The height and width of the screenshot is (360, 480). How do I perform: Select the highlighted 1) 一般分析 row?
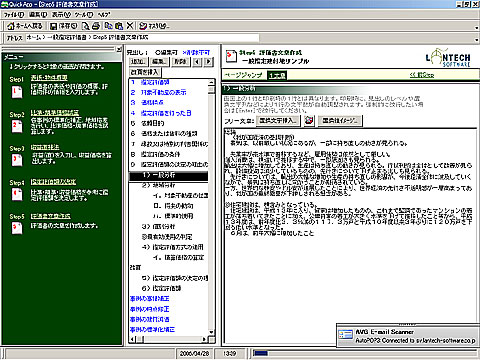click(x=169, y=176)
